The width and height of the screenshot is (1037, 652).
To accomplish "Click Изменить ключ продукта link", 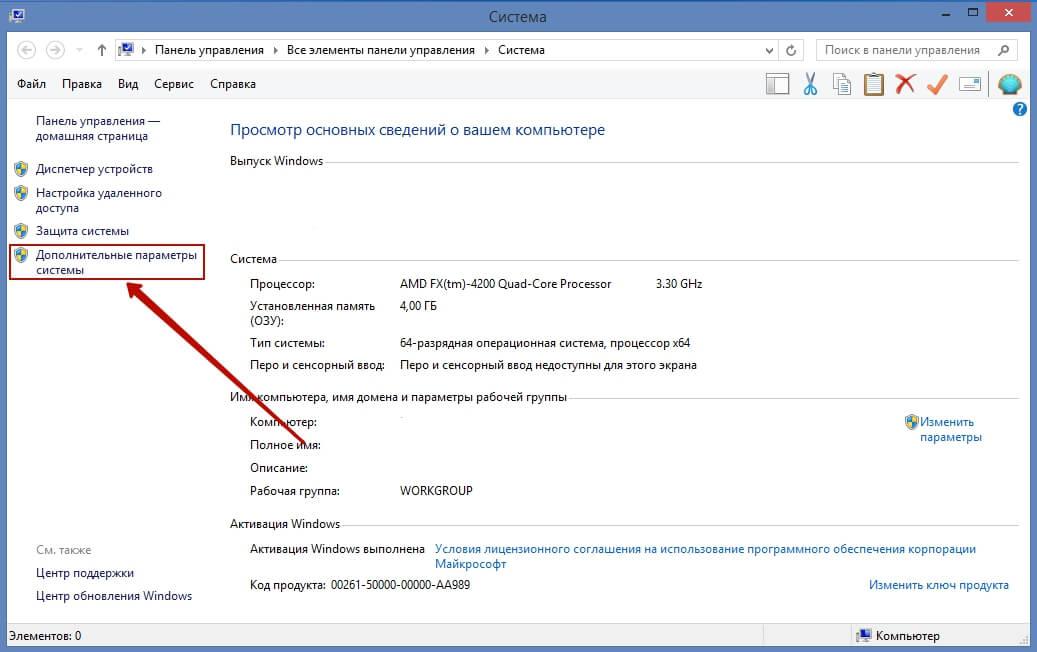I will (x=938, y=585).
